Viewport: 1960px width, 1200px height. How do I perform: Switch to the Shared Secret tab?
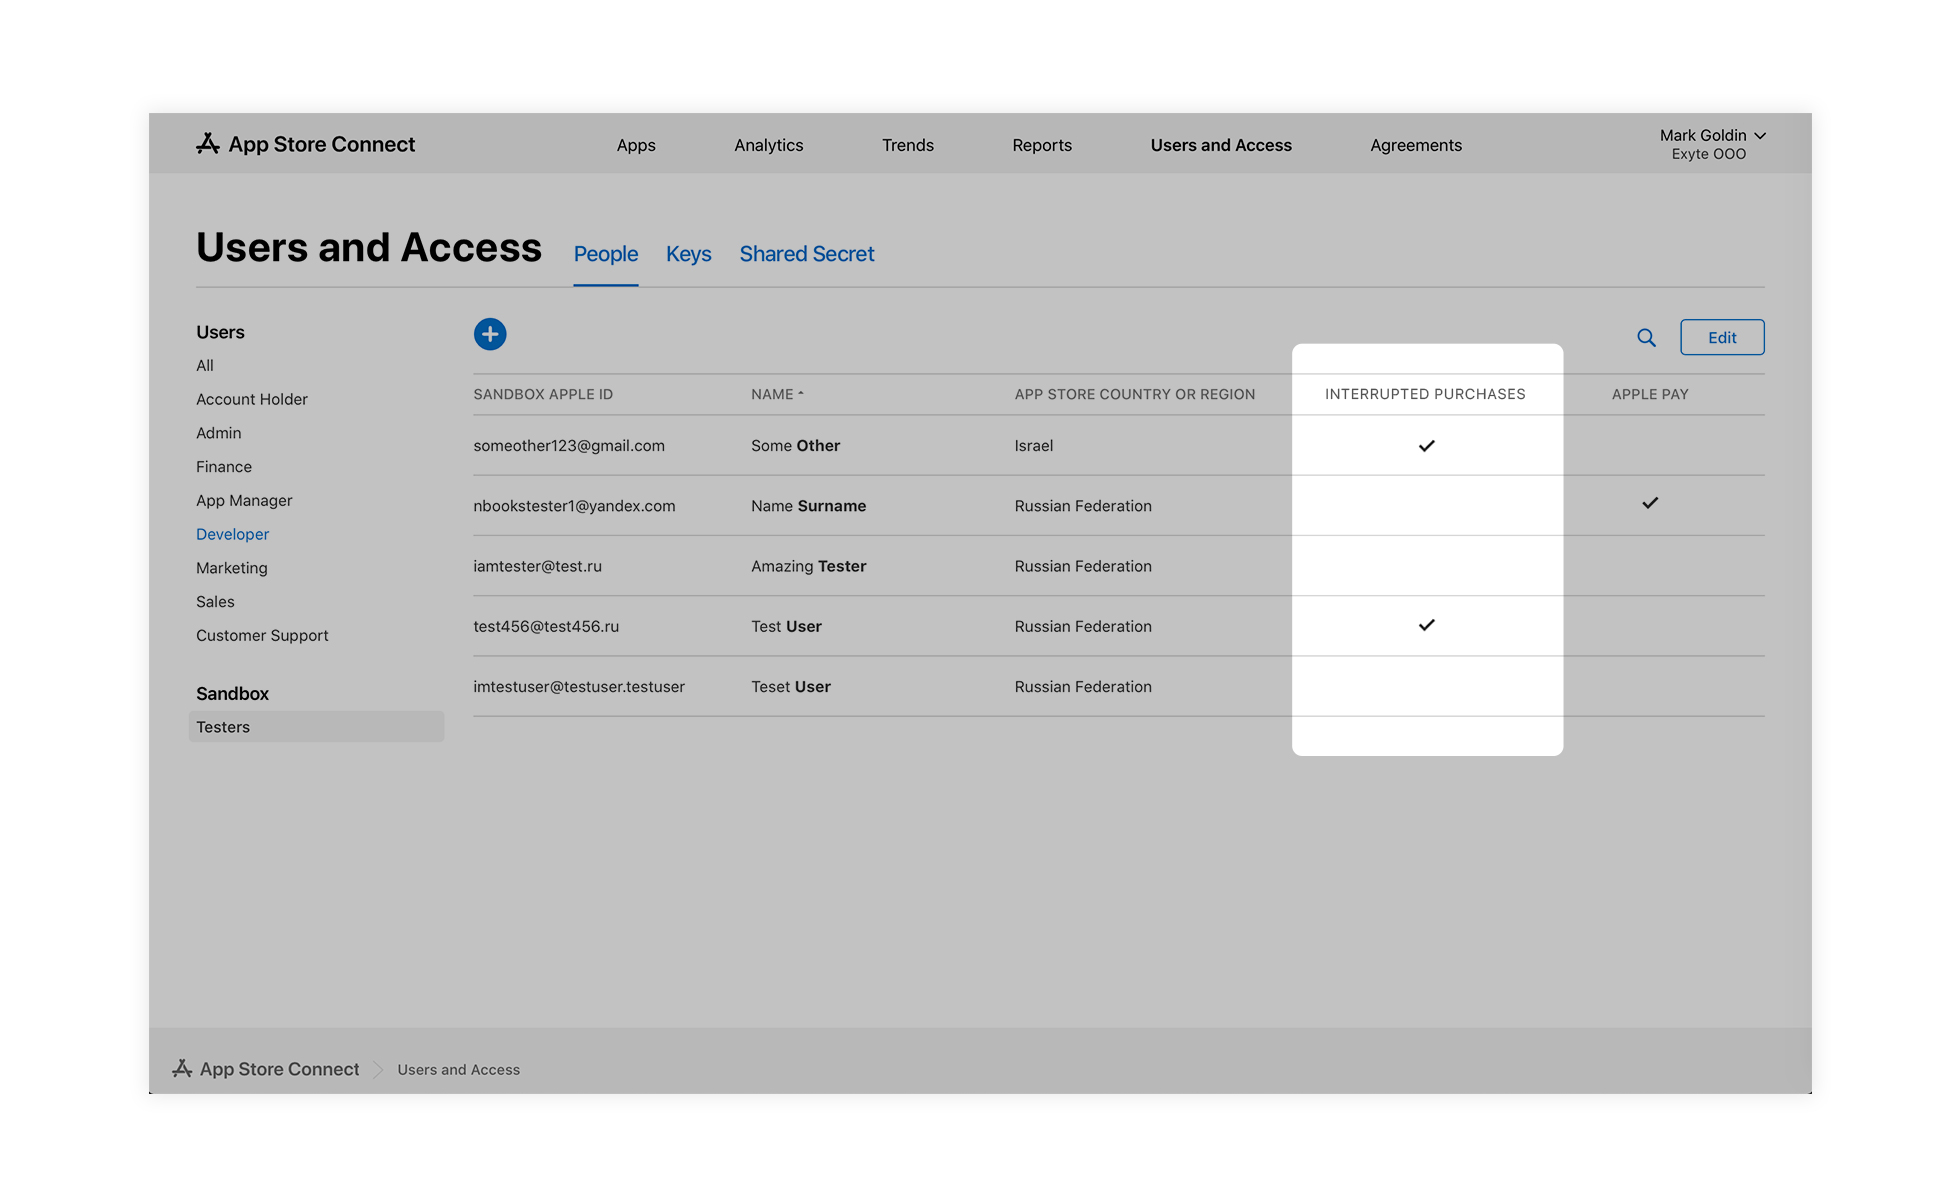tap(807, 254)
